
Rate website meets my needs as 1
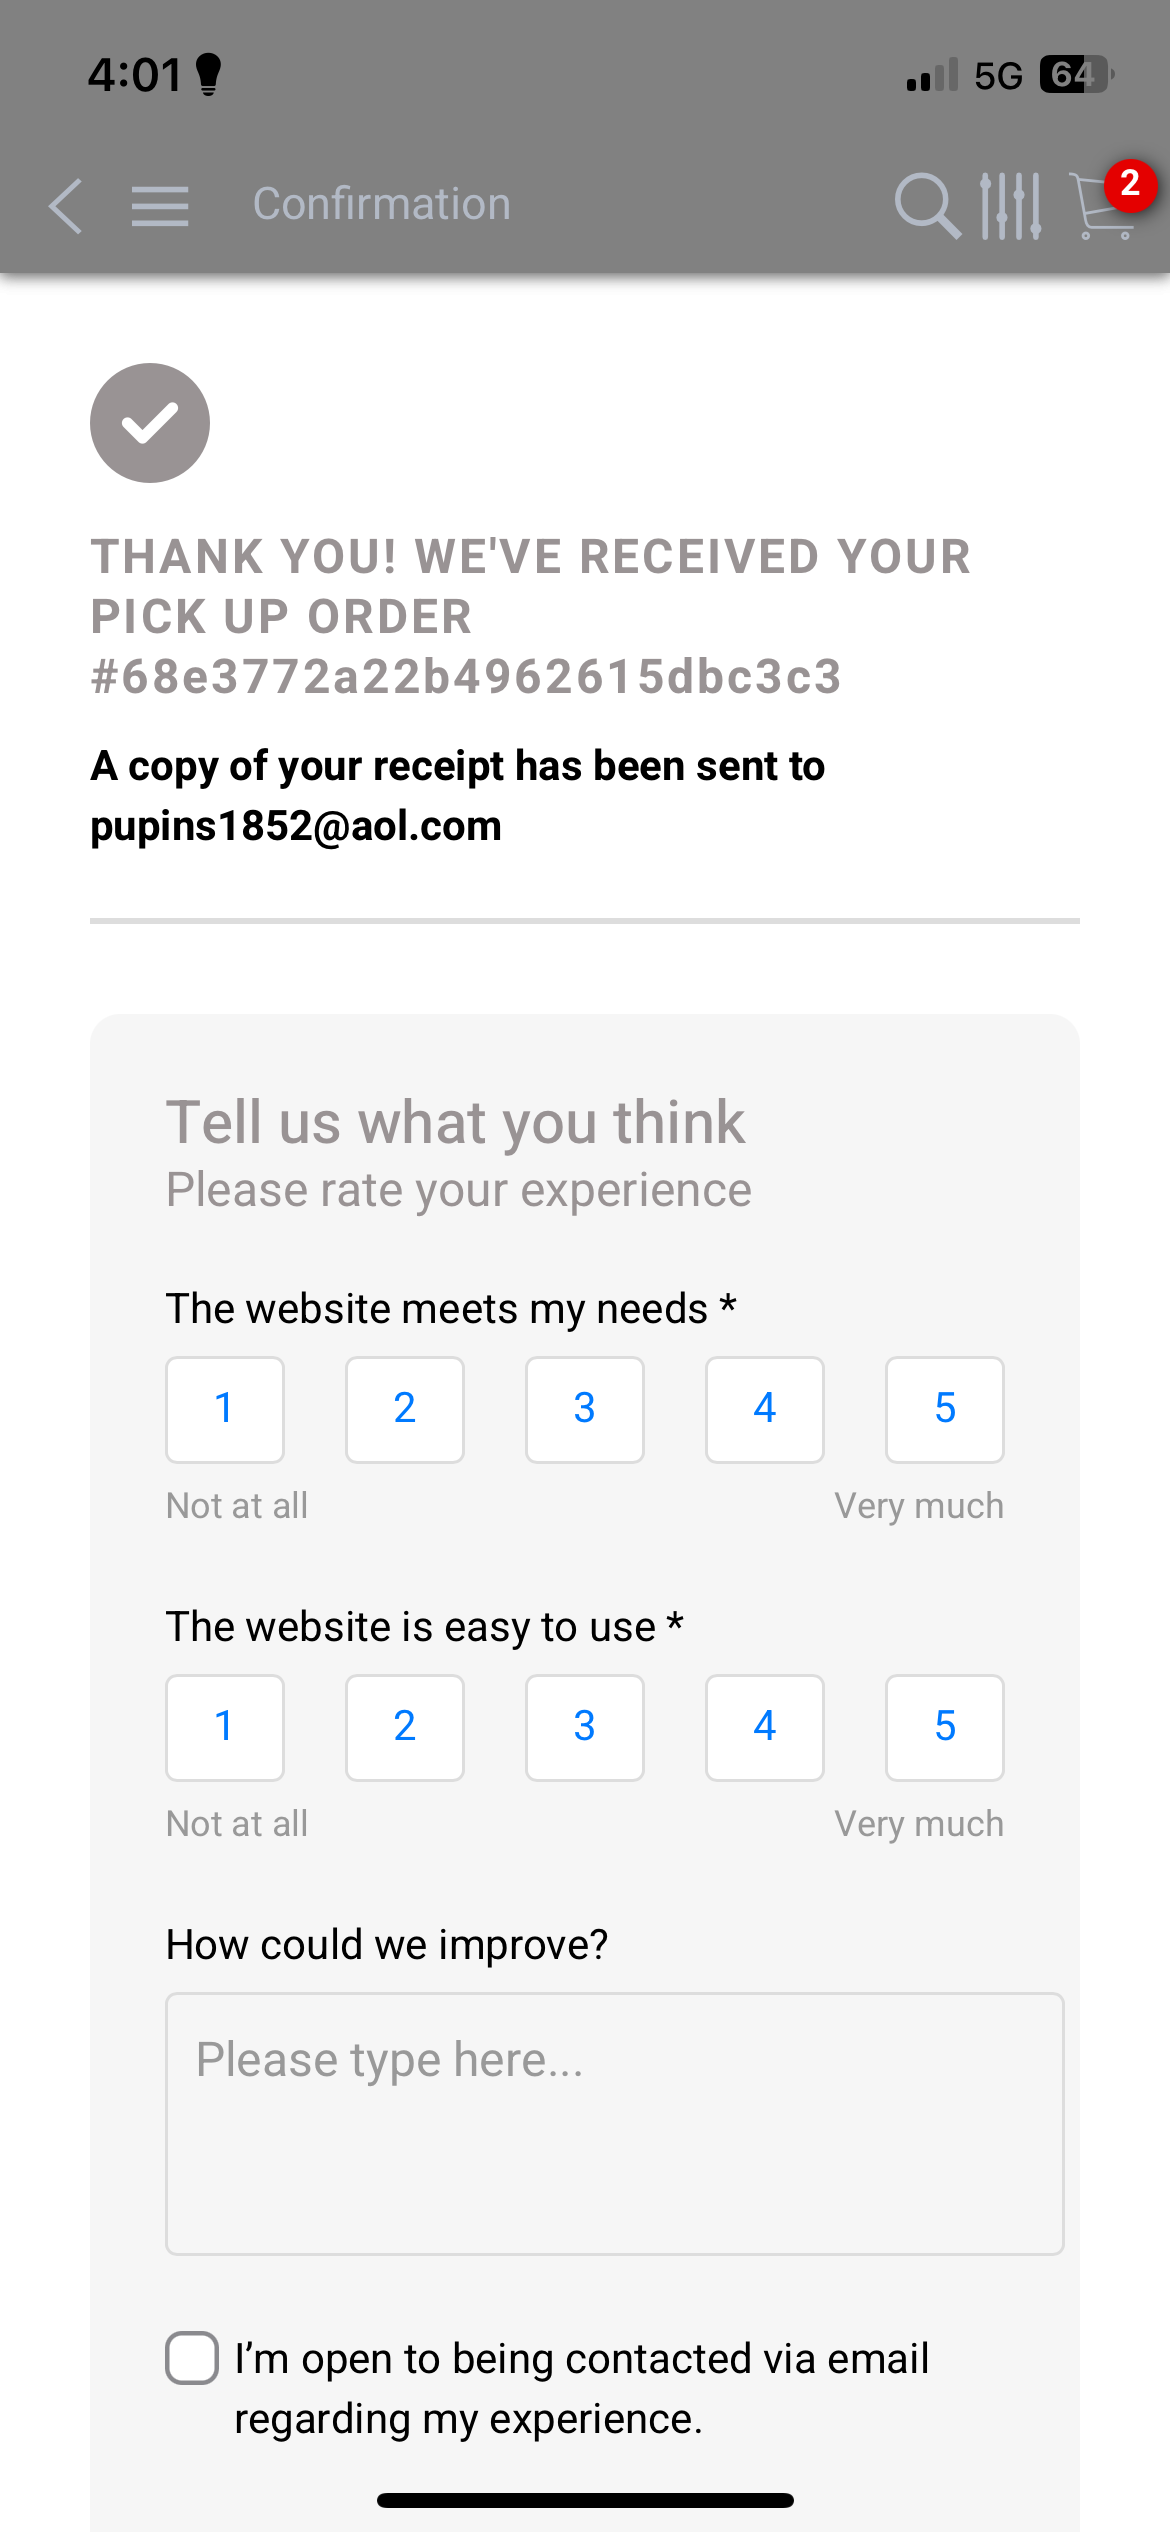click(x=225, y=1409)
